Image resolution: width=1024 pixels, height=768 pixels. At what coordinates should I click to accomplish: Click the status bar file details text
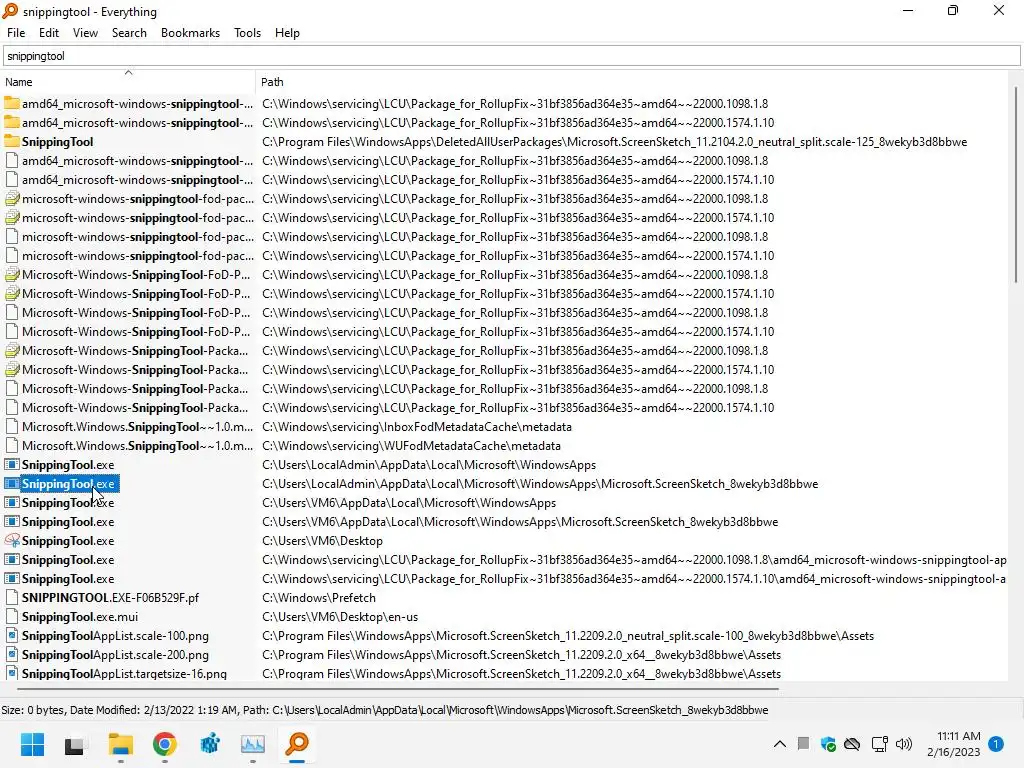(x=385, y=710)
